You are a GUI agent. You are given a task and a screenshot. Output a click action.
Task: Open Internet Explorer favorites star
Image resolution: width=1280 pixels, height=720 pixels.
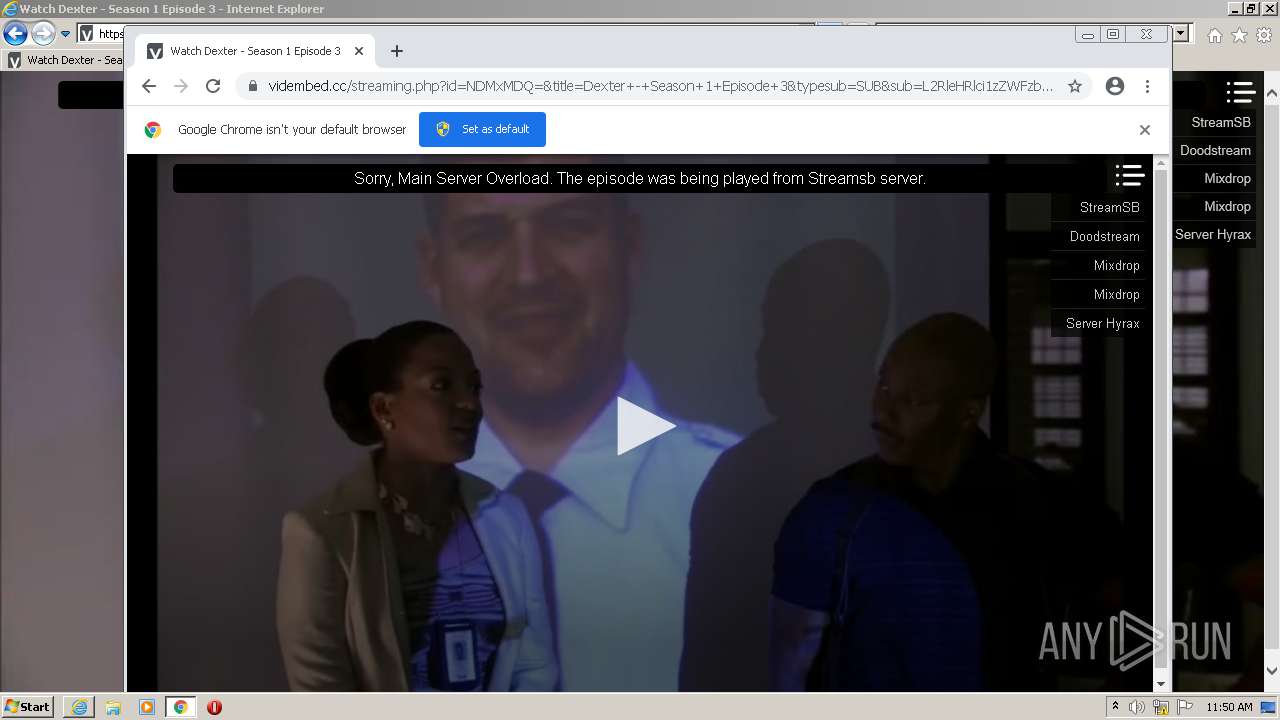coord(1239,35)
